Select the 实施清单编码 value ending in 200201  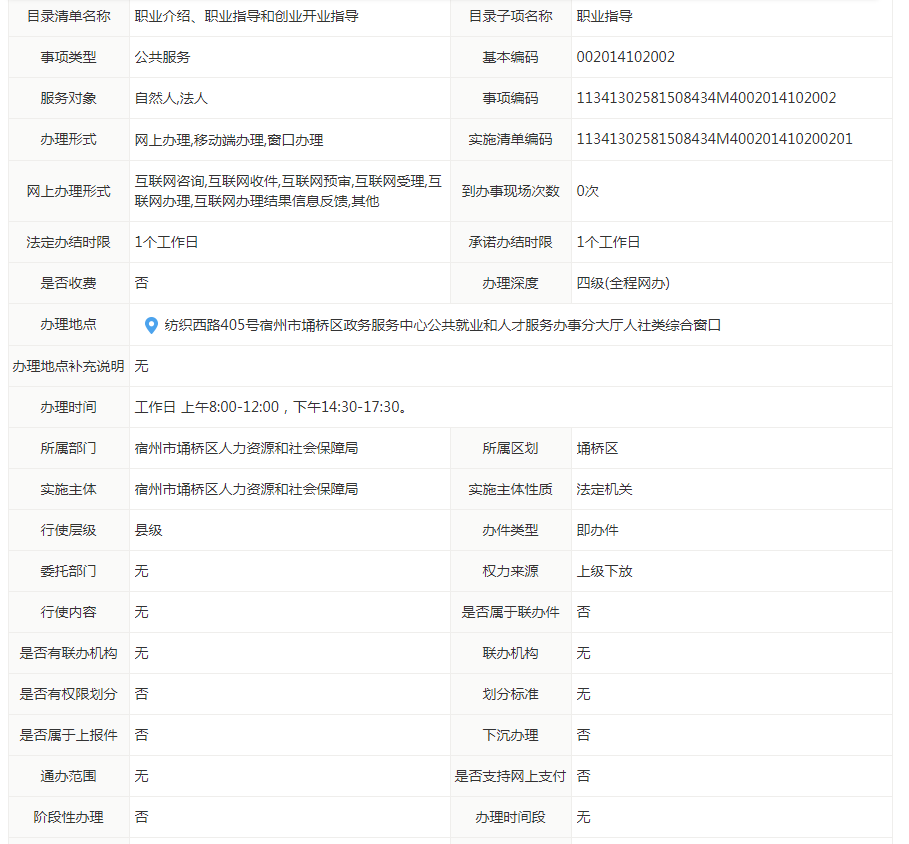pos(714,139)
